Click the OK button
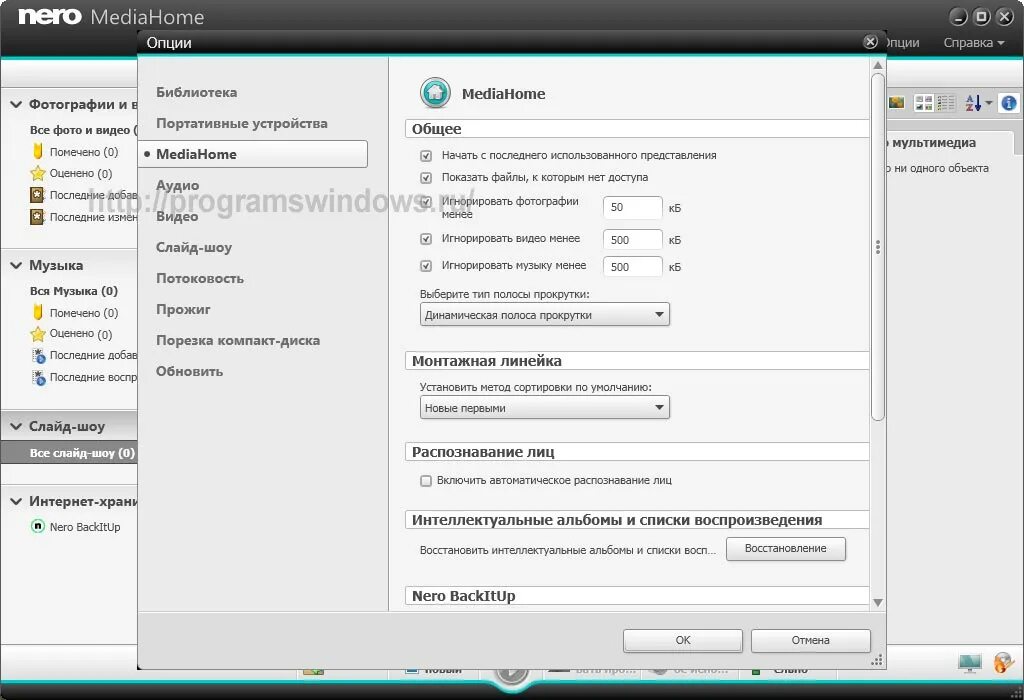Viewport: 1024px width, 700px height. pos(682,641)
